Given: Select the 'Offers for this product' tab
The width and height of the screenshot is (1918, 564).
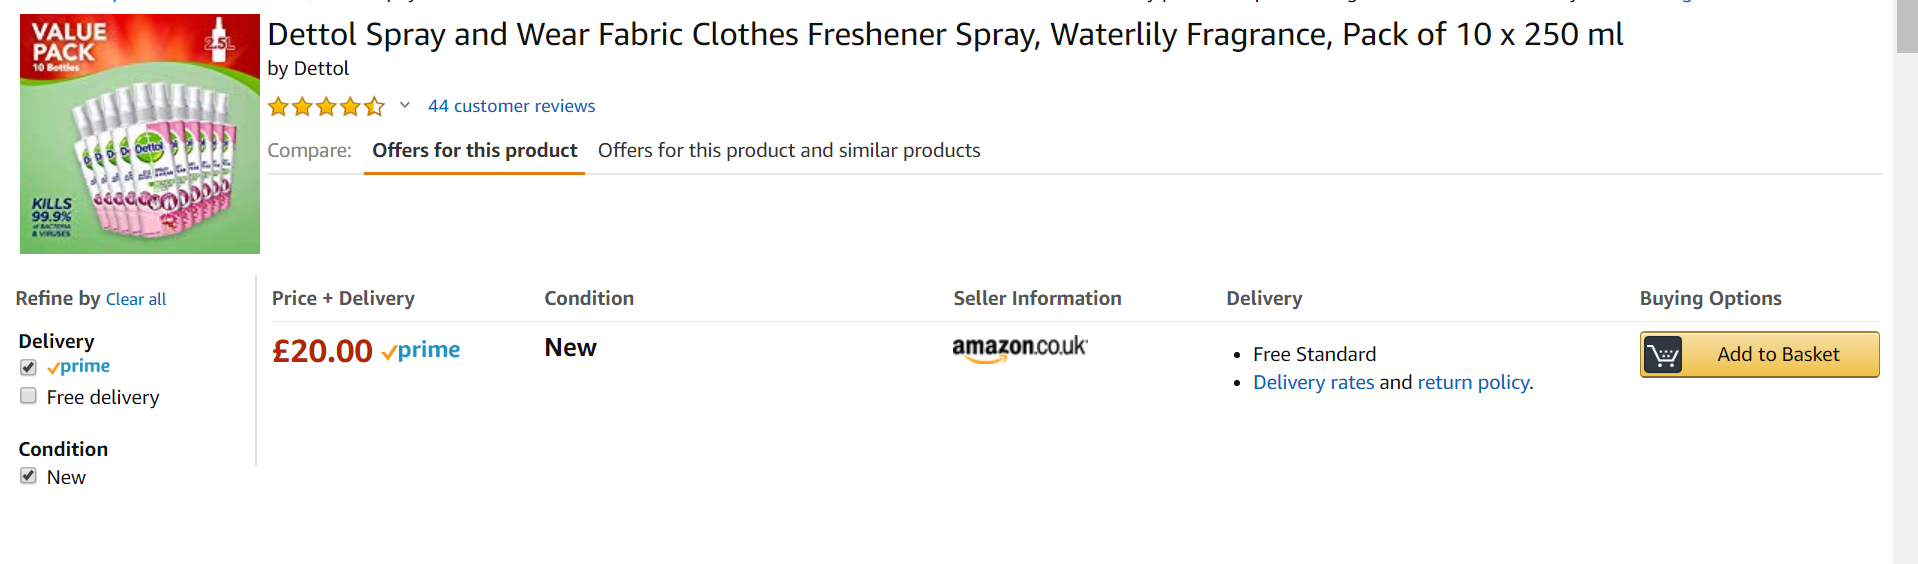Looking at the screenshot, I should 474,151.
